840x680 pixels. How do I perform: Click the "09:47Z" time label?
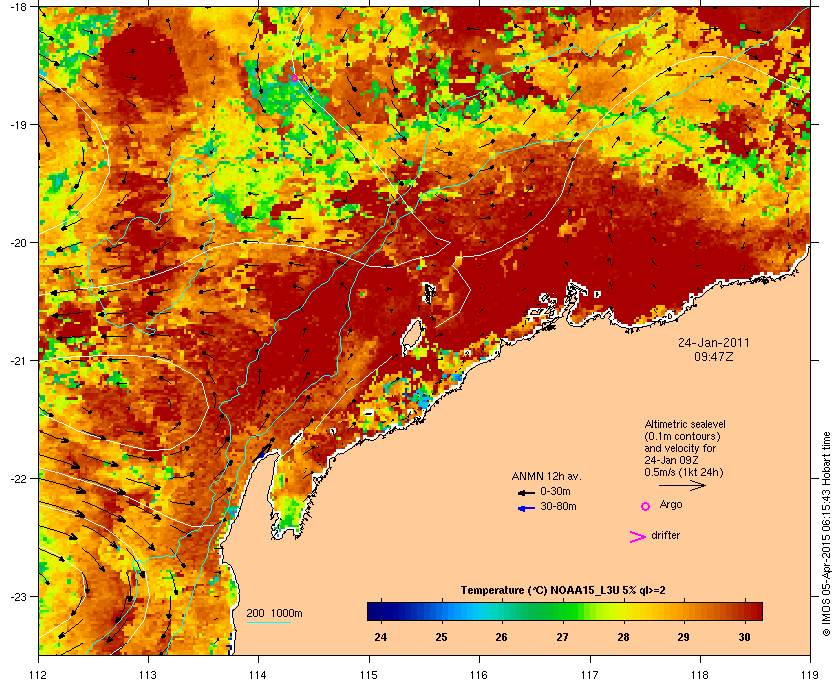coord(714,356)
